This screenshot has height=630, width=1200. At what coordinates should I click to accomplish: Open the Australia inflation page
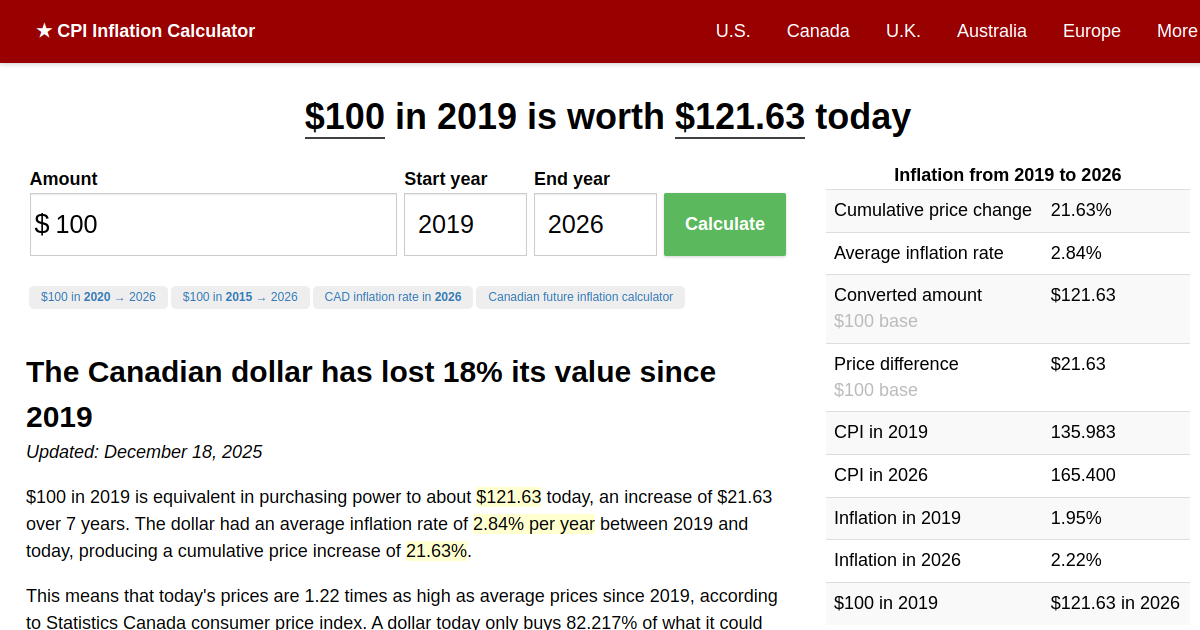point(991,31)
